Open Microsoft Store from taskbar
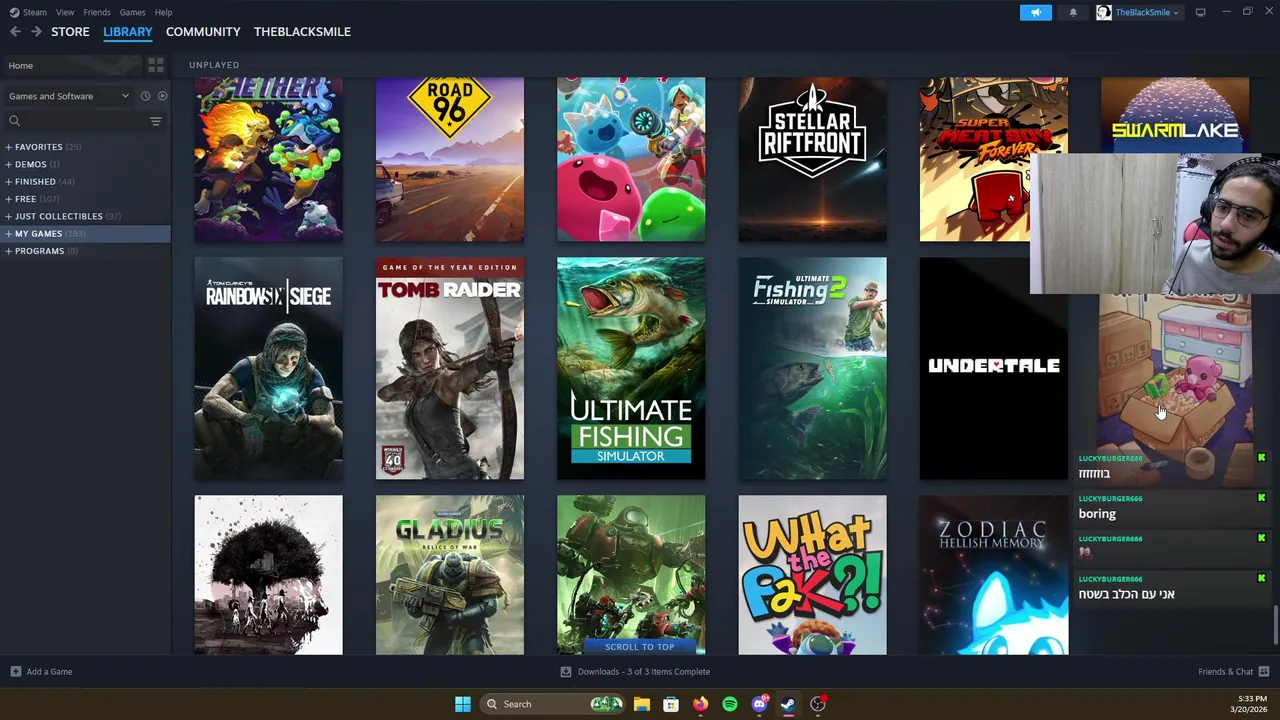Viewport: 1280px width, 720px height. 671,704
